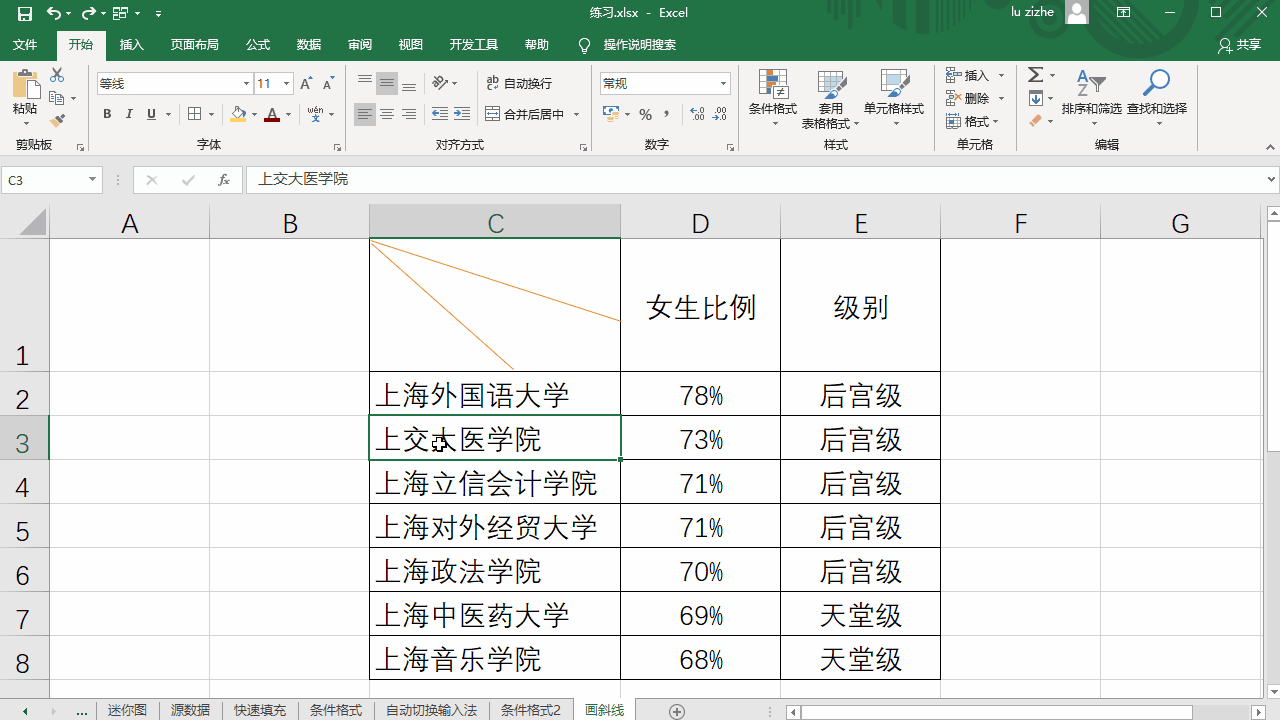Add a new sheet with plus button
Viewport: 1280px width, 720px height.
click(677, 711)
